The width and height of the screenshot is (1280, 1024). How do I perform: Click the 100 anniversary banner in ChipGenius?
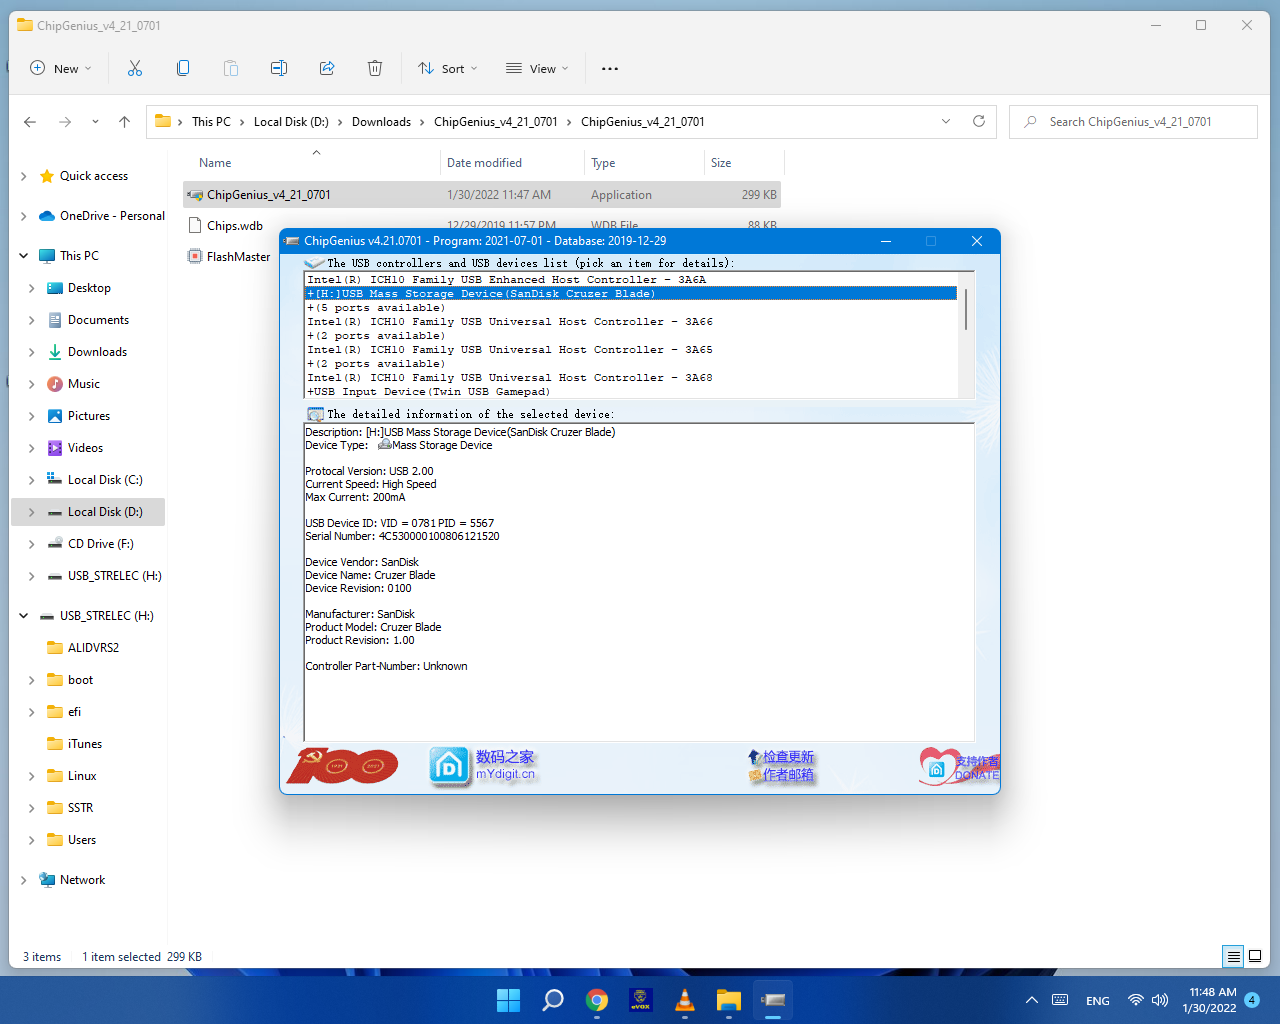342,766
